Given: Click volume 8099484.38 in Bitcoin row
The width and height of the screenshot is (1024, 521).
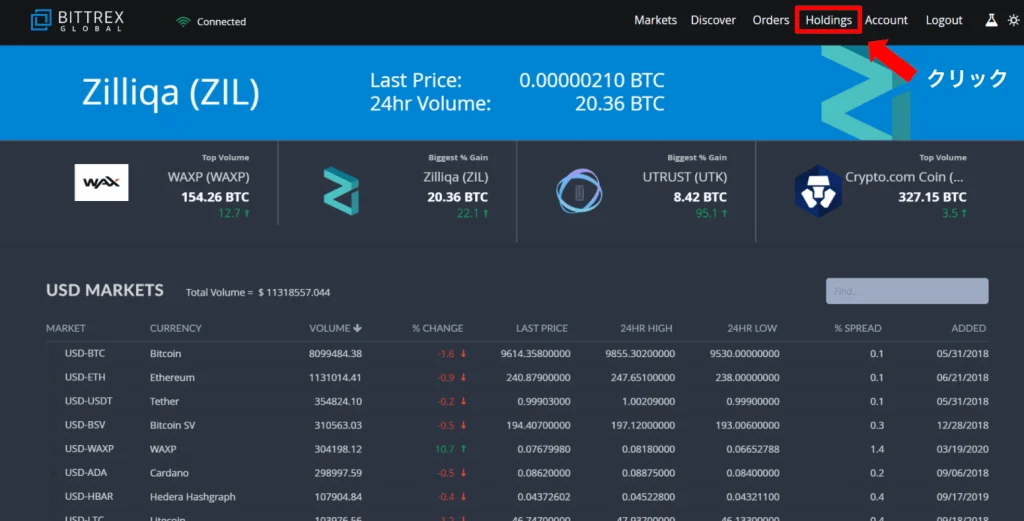Looking at the screenshot, I should click(x=335, y=353).
